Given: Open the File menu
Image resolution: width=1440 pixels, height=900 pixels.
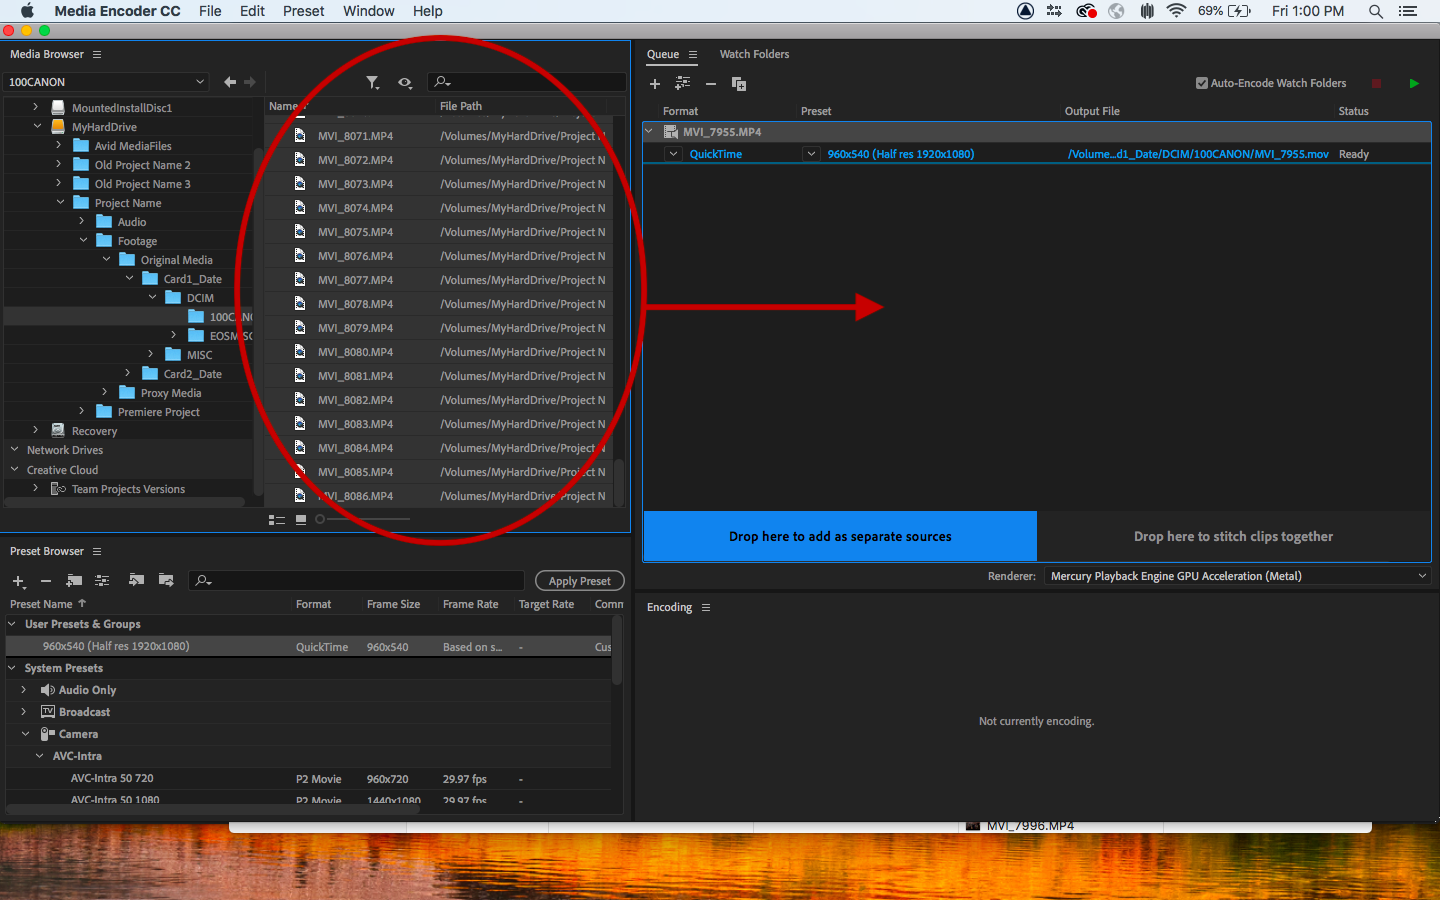Looking at the screenshot, I should click(x=210, y=11).
